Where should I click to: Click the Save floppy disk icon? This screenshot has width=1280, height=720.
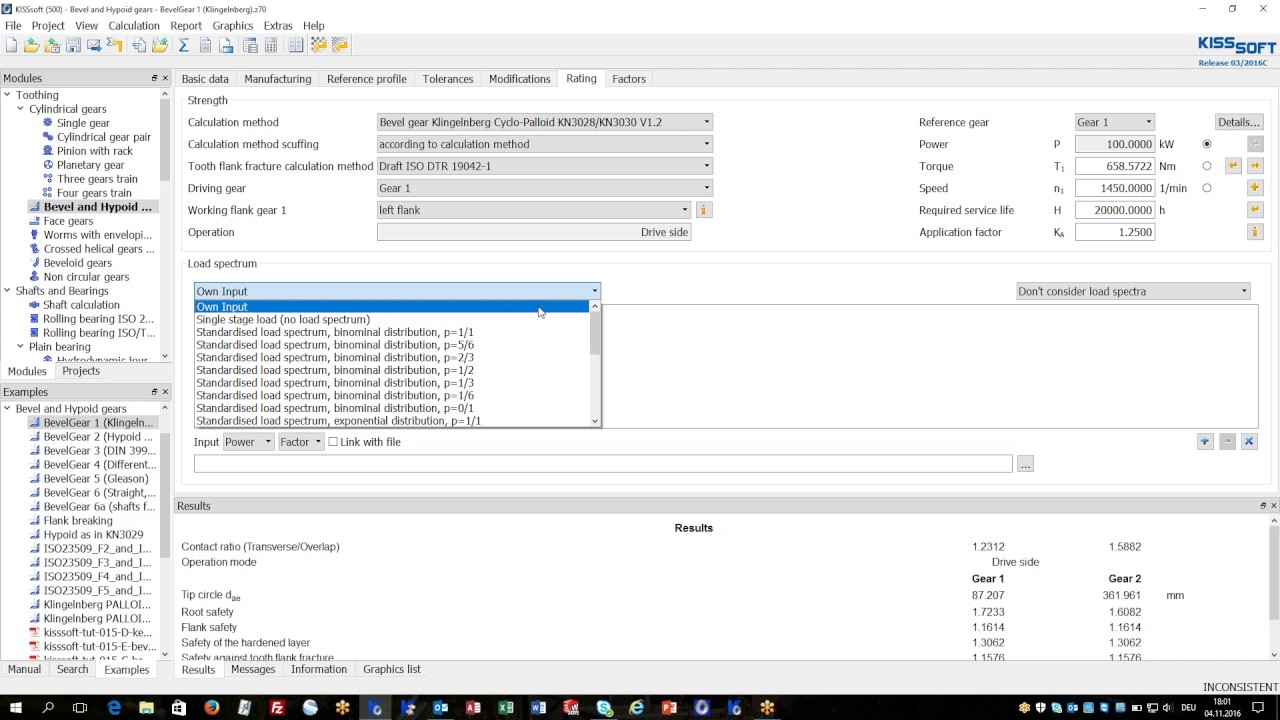click(x=73, y=45)
